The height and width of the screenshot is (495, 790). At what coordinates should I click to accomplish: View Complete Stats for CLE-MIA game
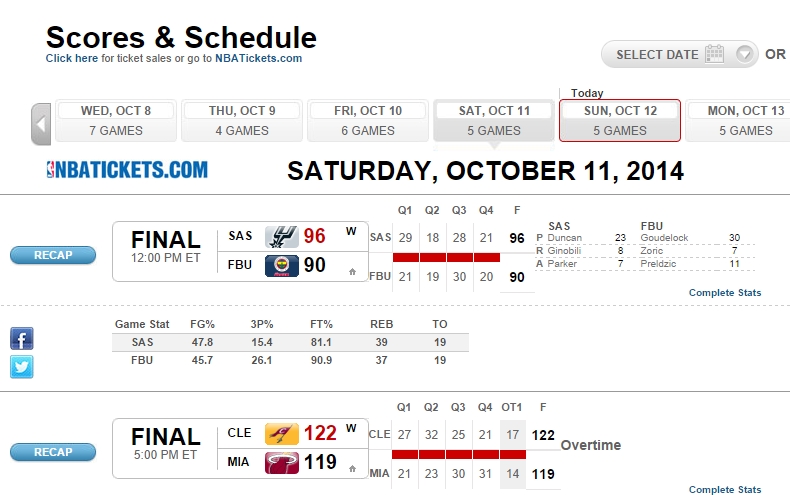[725, 490]
